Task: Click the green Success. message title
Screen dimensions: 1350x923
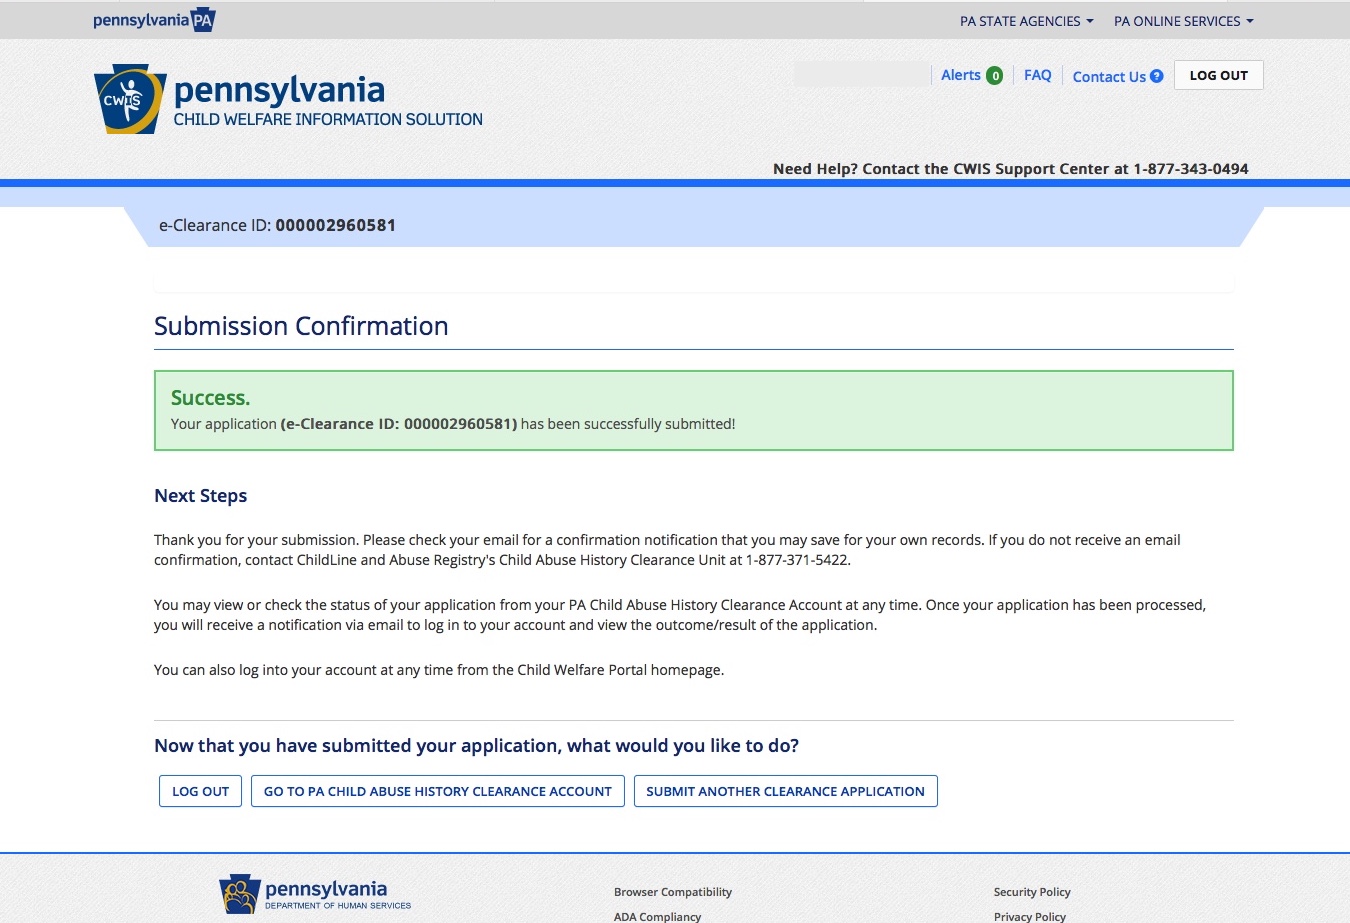Action: (210, 398)
